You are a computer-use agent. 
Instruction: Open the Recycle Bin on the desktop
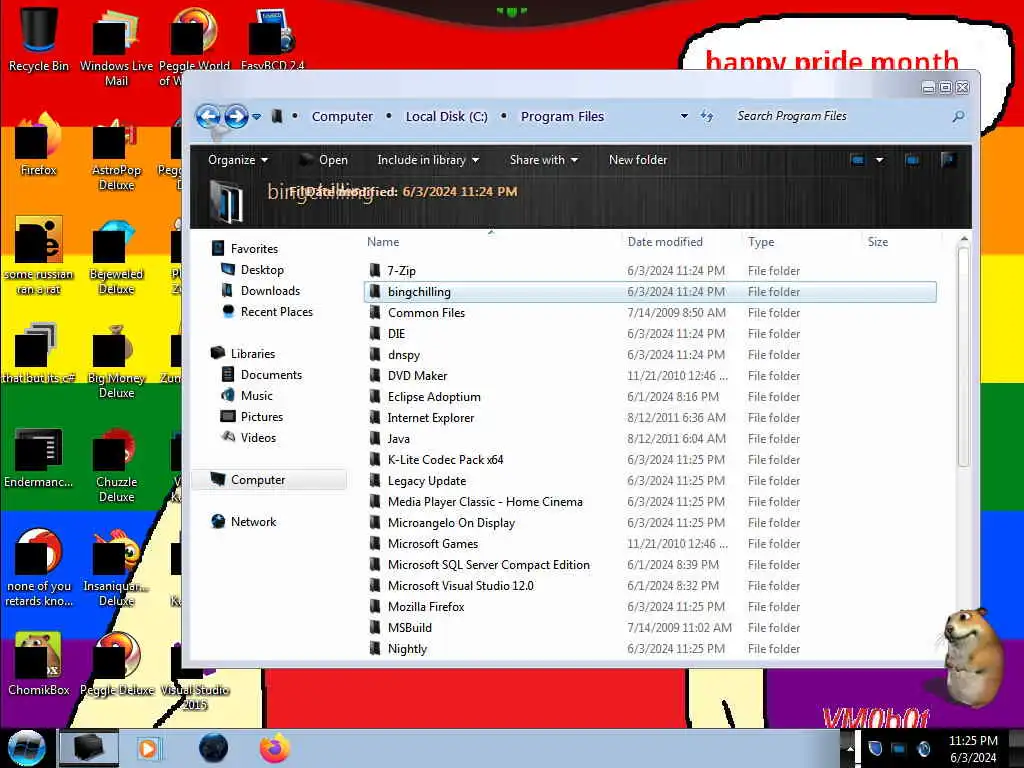pos(38,39)
